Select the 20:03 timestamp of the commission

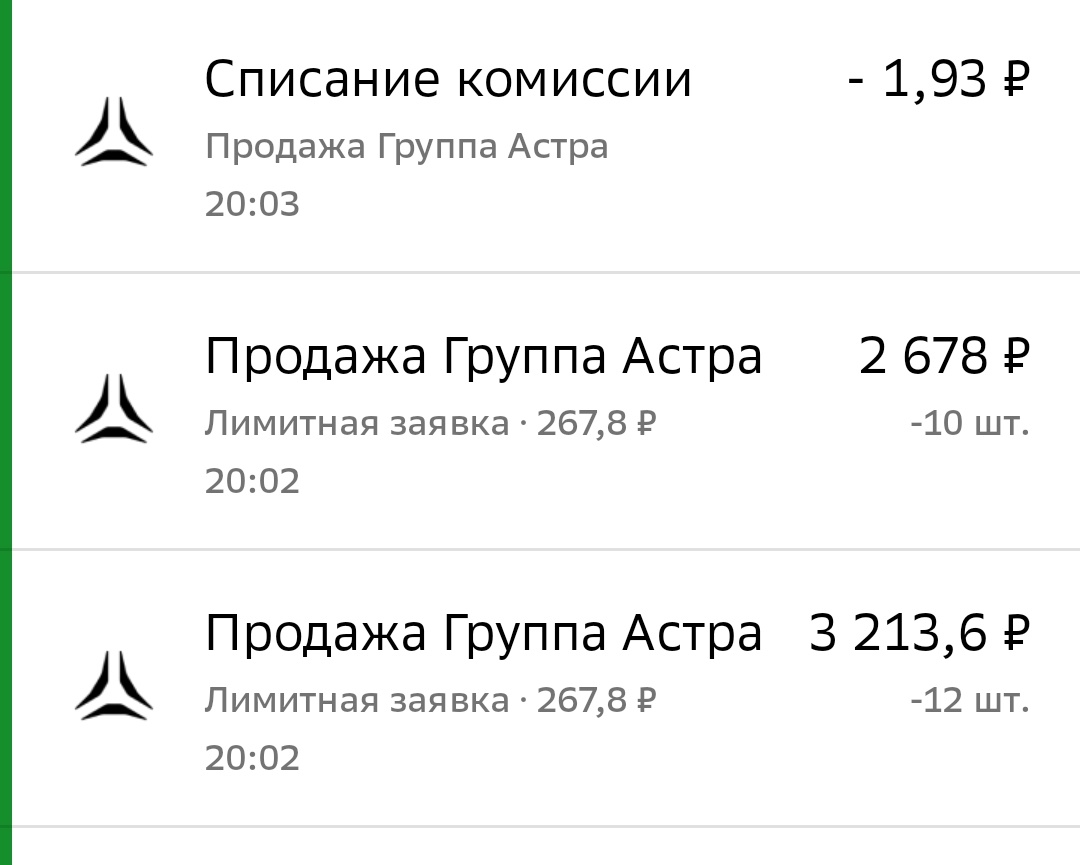(250, 203)
